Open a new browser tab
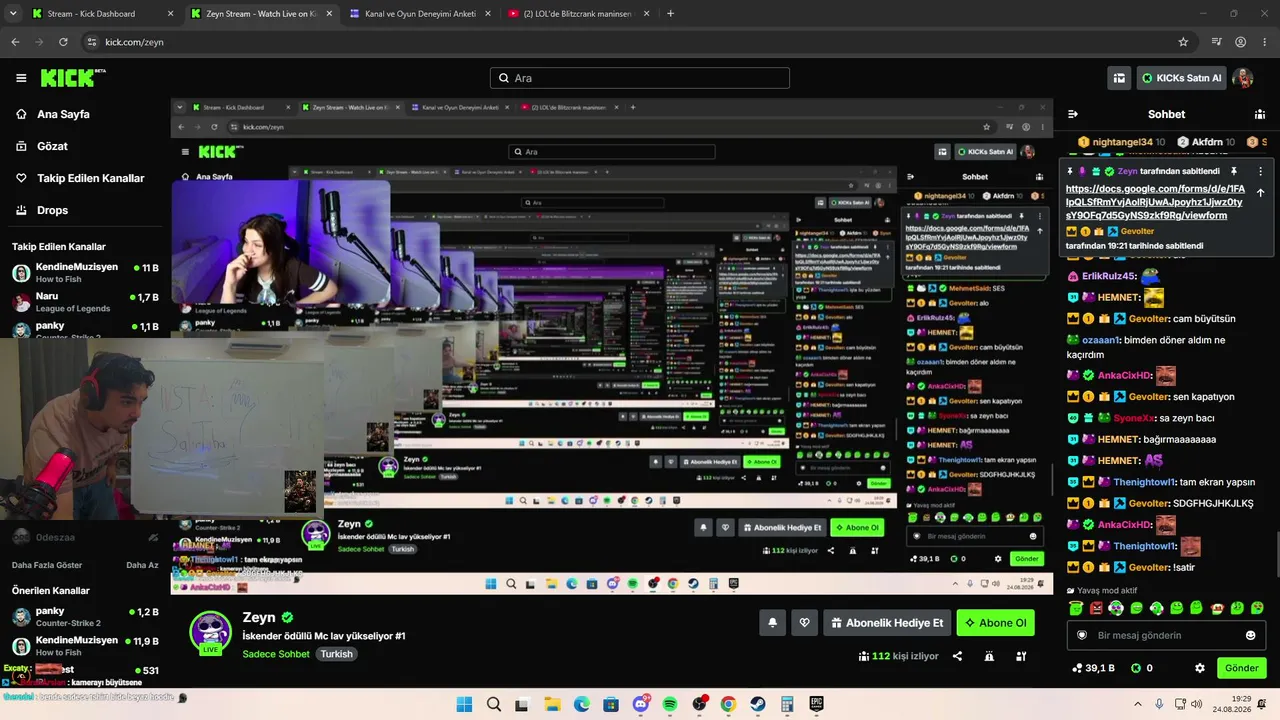Screen dimensions: 1280x720 pyautogui.click(x=670, y=14)
